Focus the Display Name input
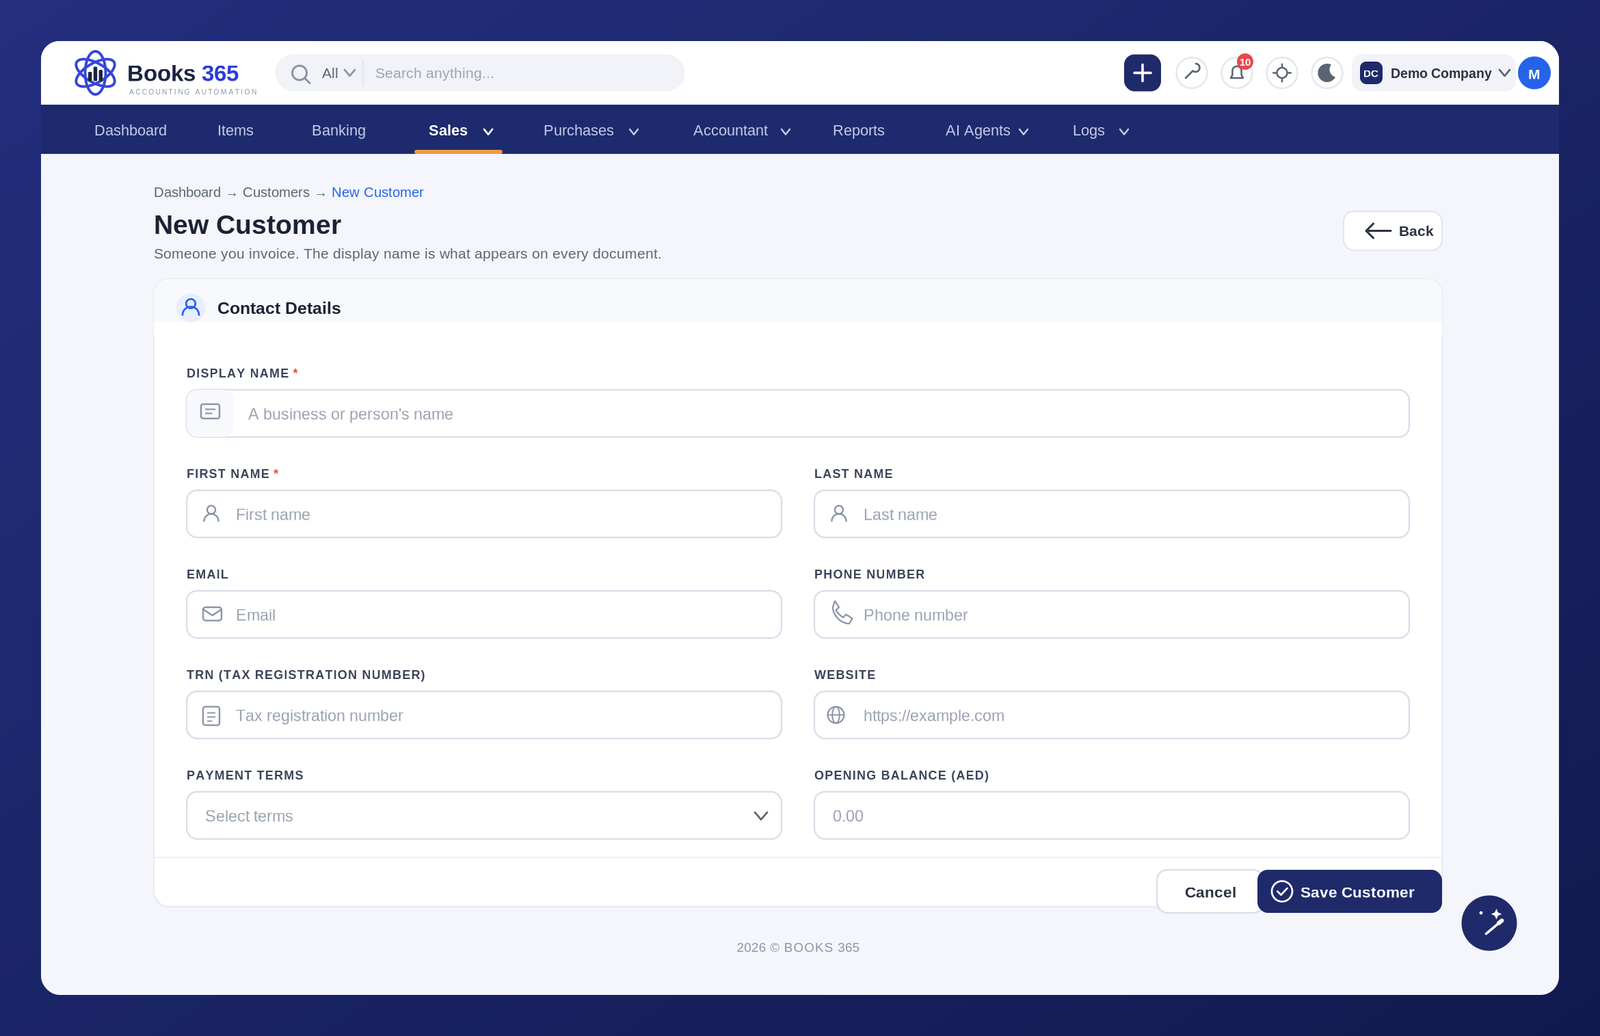 tap(798, 414)
